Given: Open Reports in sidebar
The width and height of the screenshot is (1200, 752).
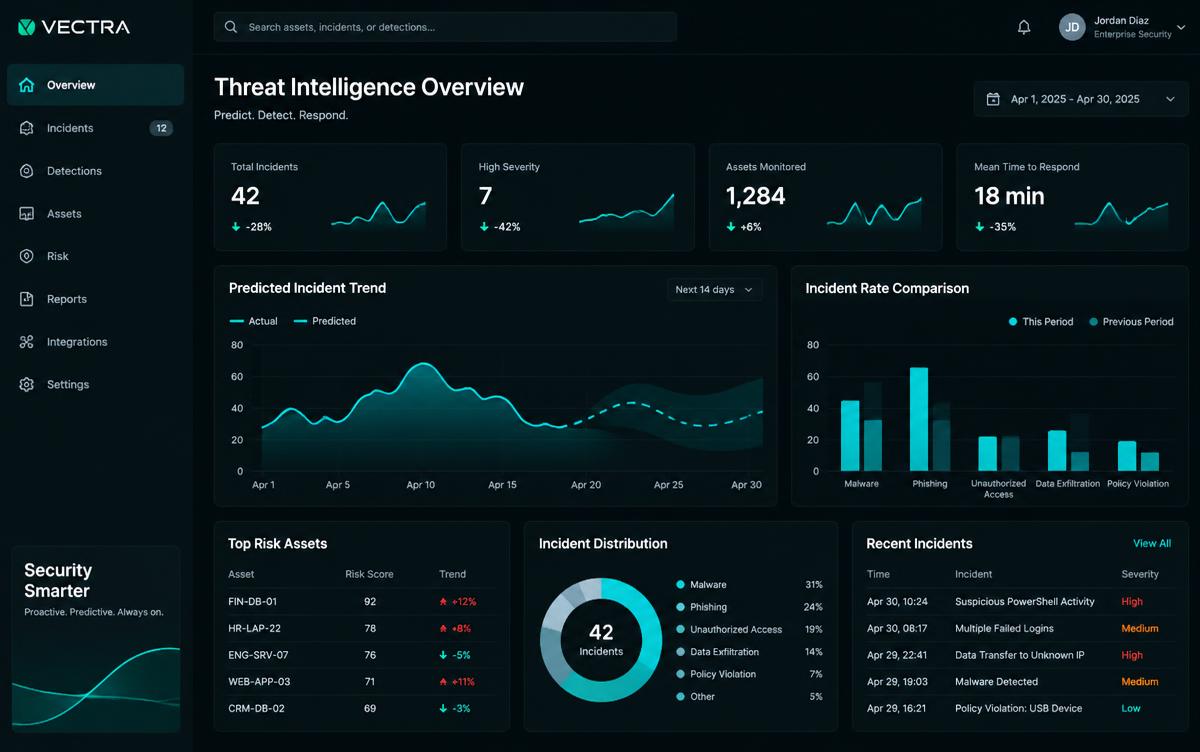Looking at the screenshot, I should click(95, 299).
